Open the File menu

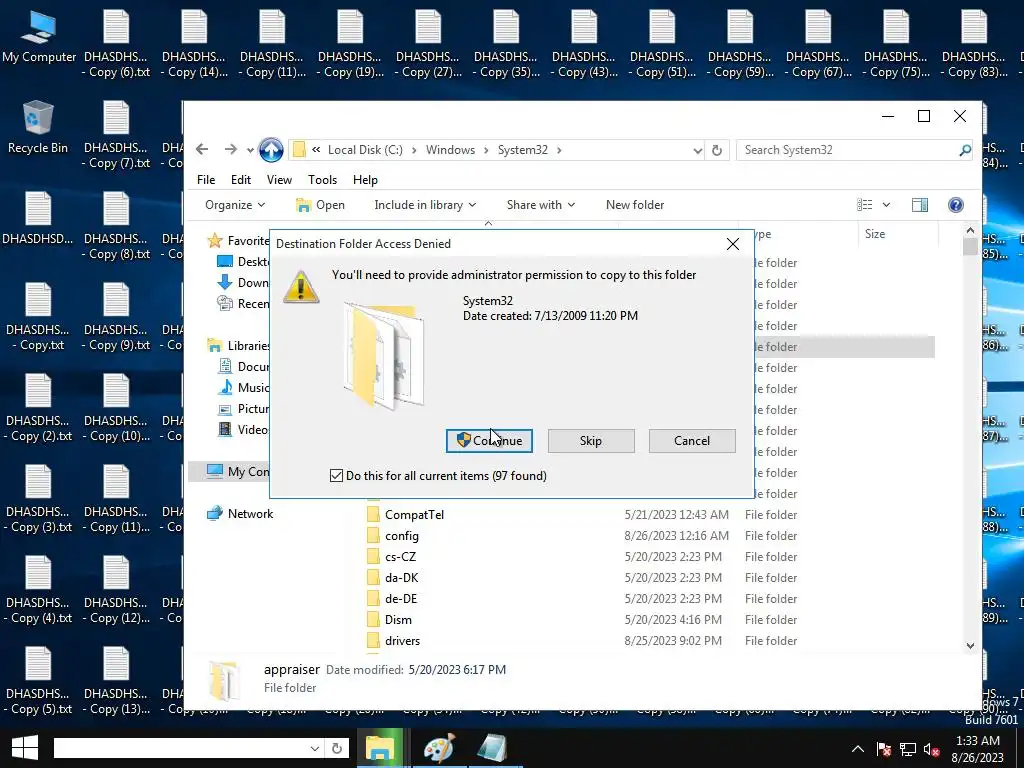tap(206, 180)
